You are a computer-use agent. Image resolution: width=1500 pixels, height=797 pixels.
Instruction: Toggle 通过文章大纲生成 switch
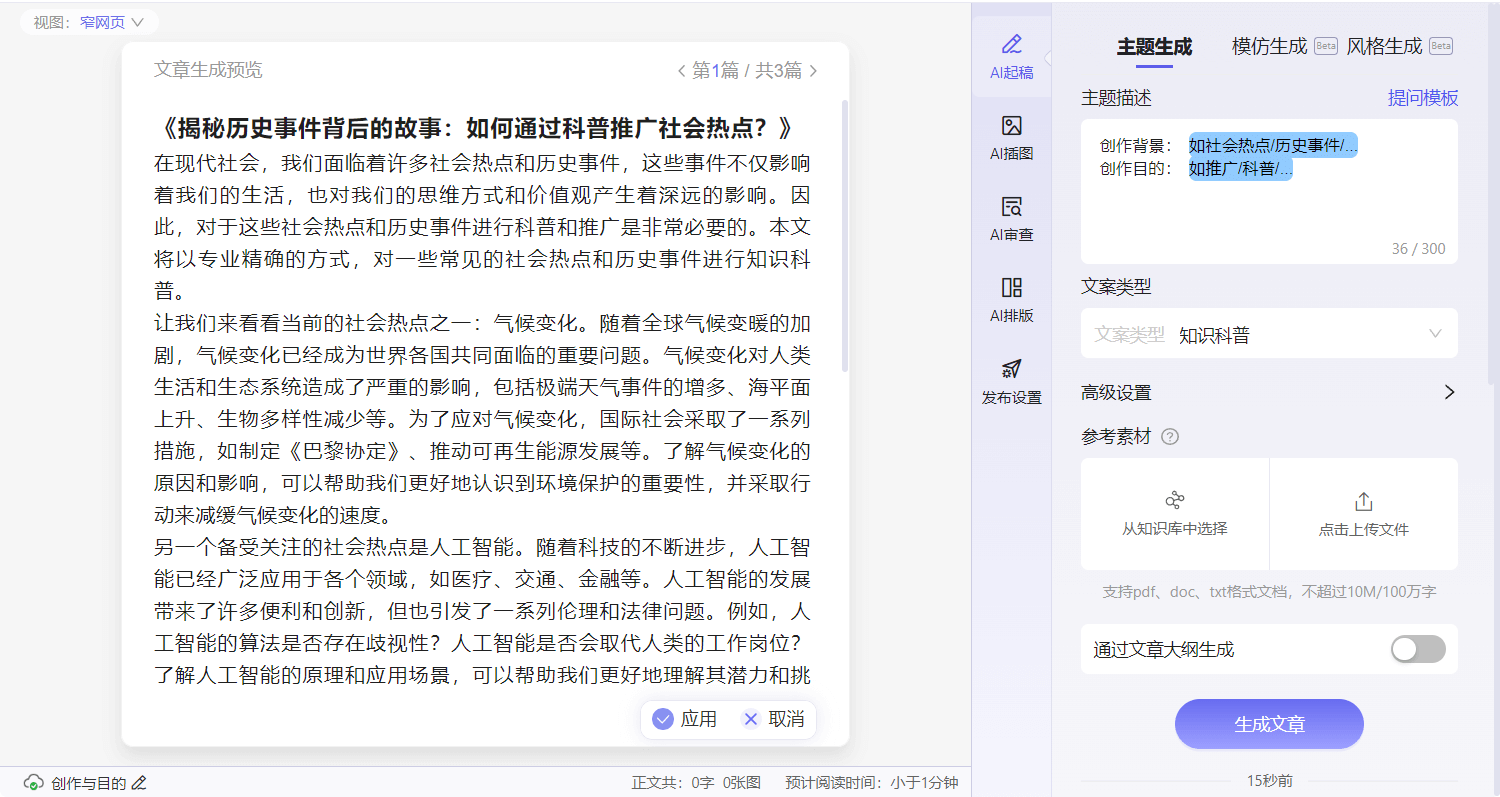pyautogui.click(x=1418, y=649)
